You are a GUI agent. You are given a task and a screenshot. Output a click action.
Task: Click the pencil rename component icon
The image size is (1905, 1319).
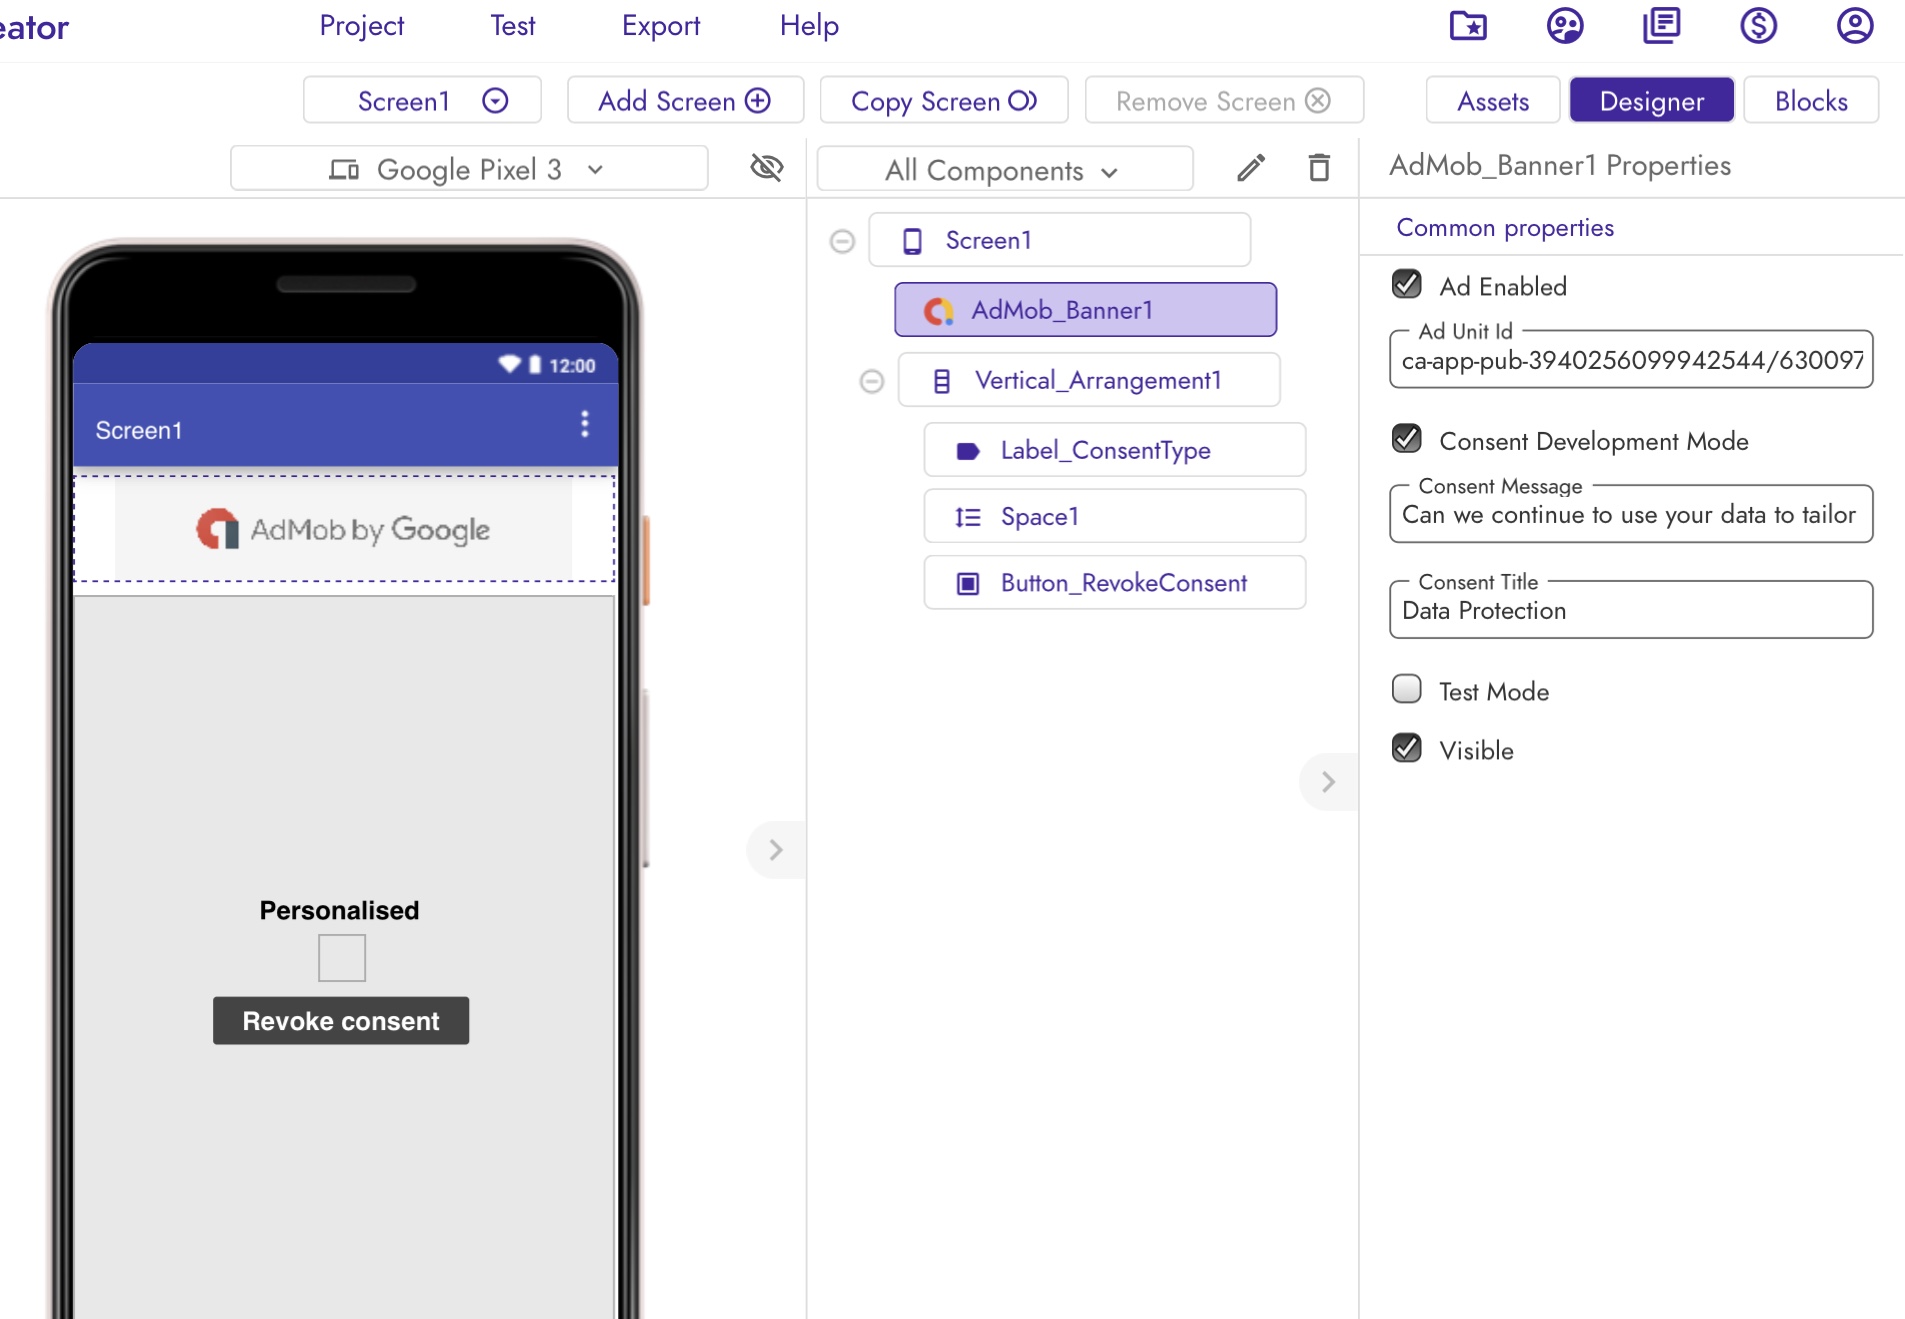pyautogui.click(x=1251, y=168)
